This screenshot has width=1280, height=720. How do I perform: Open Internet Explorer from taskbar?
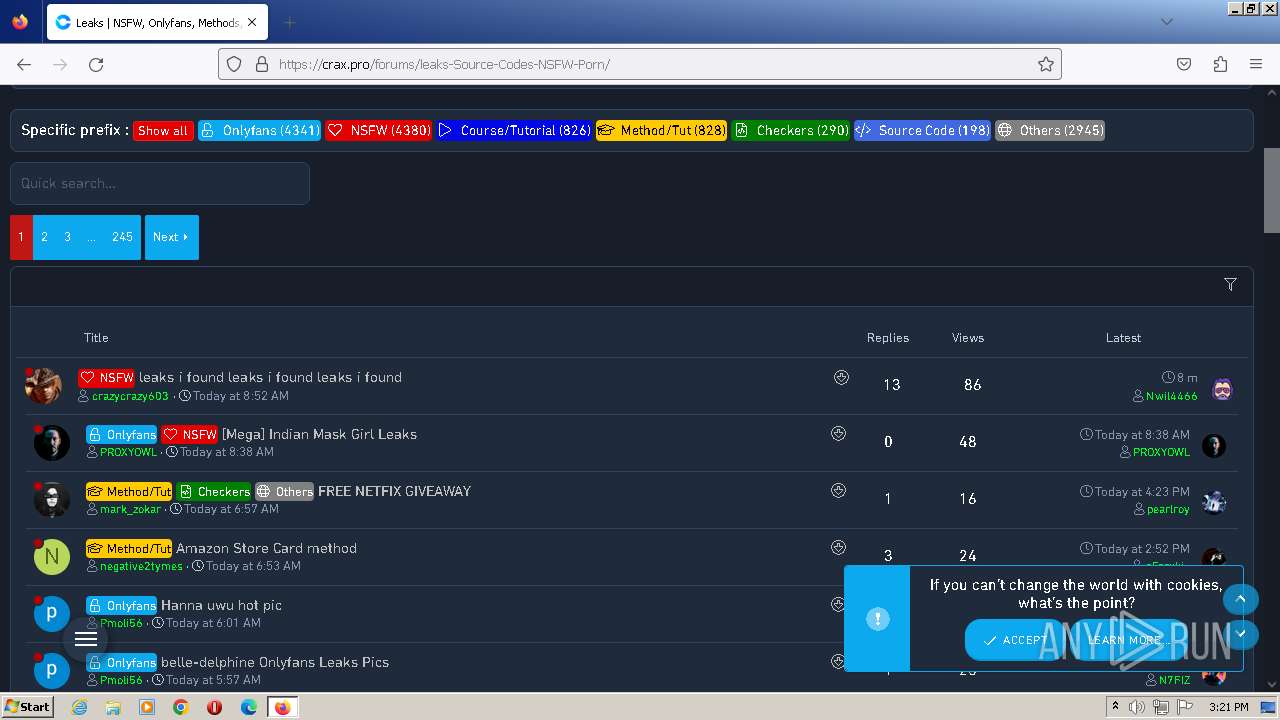(79, 707)
